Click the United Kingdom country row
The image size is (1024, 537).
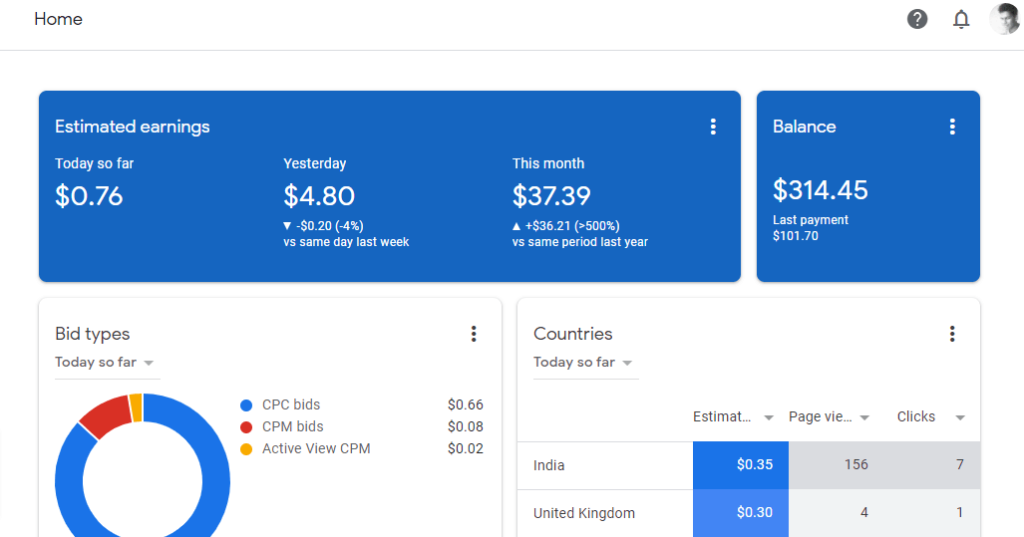(748, 513)
